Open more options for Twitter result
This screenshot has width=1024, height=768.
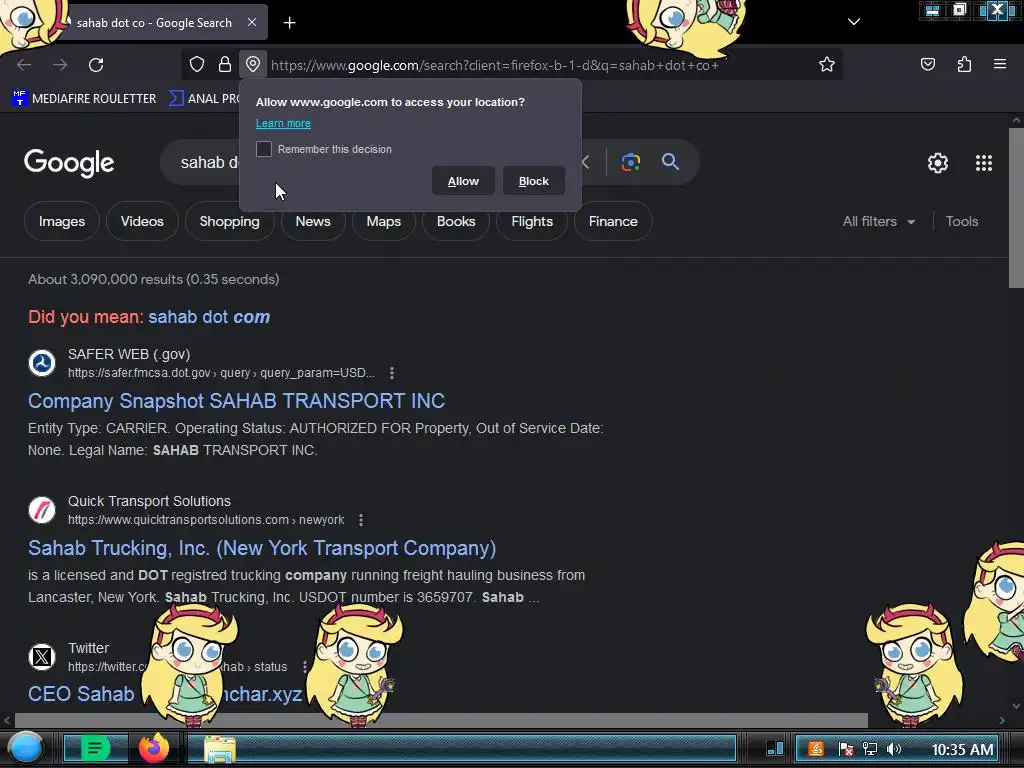coord(304,667)
